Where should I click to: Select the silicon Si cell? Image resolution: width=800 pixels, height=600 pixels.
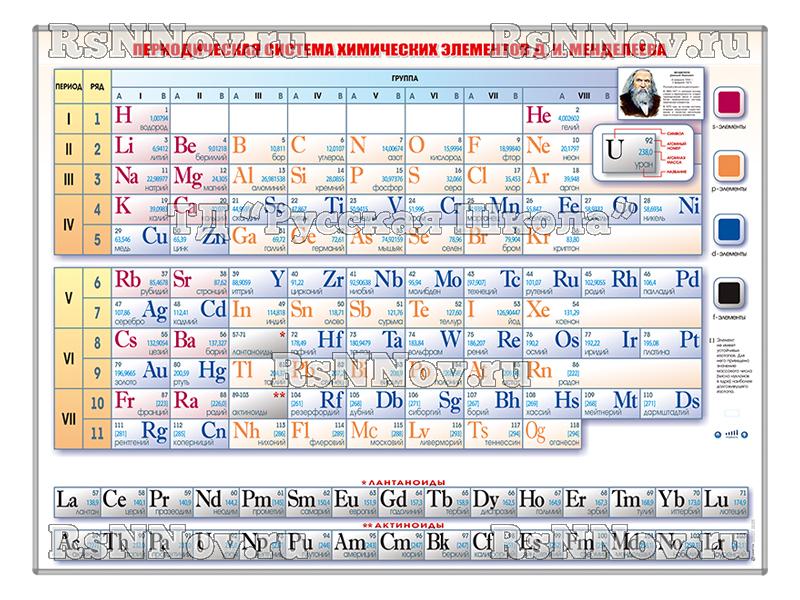tap(317, 179)
